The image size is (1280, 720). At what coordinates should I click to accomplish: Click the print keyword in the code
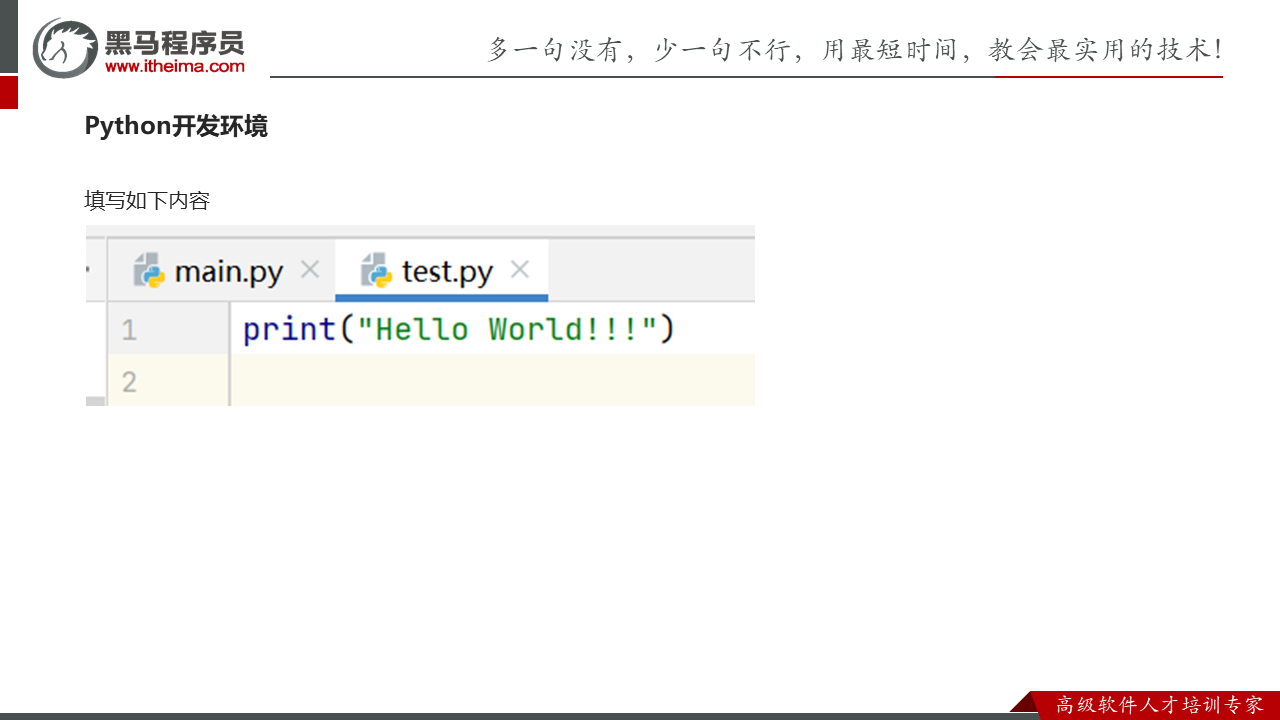289,329
